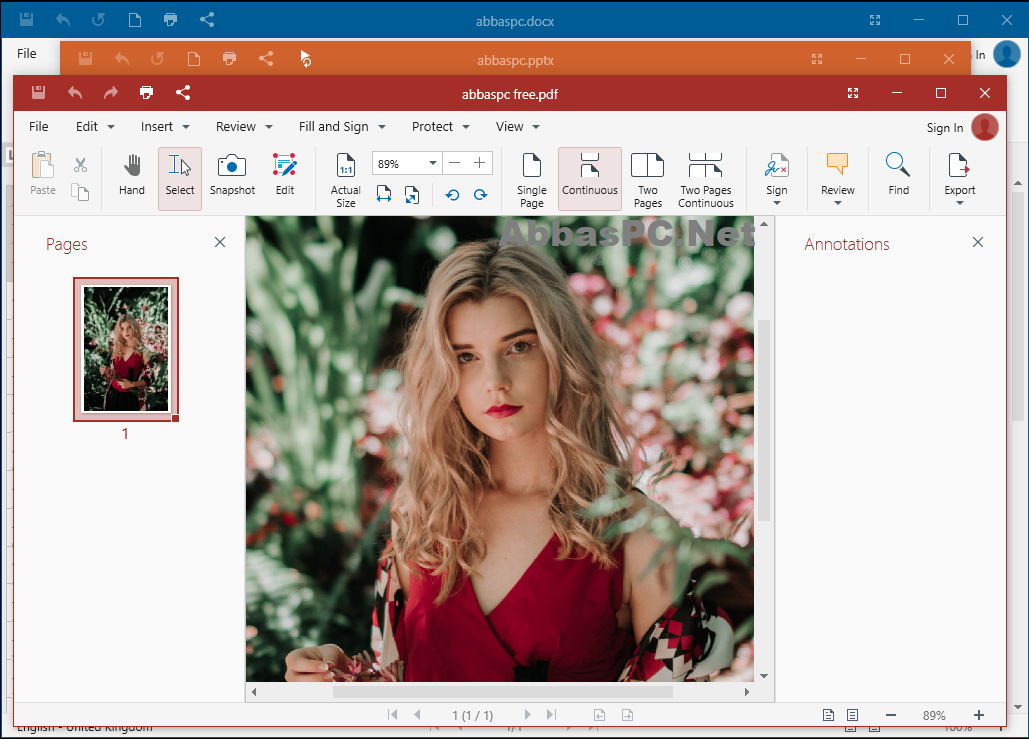Set view to Actual Size
Viewport: 1029px width, 739px height.
(346, 180)
